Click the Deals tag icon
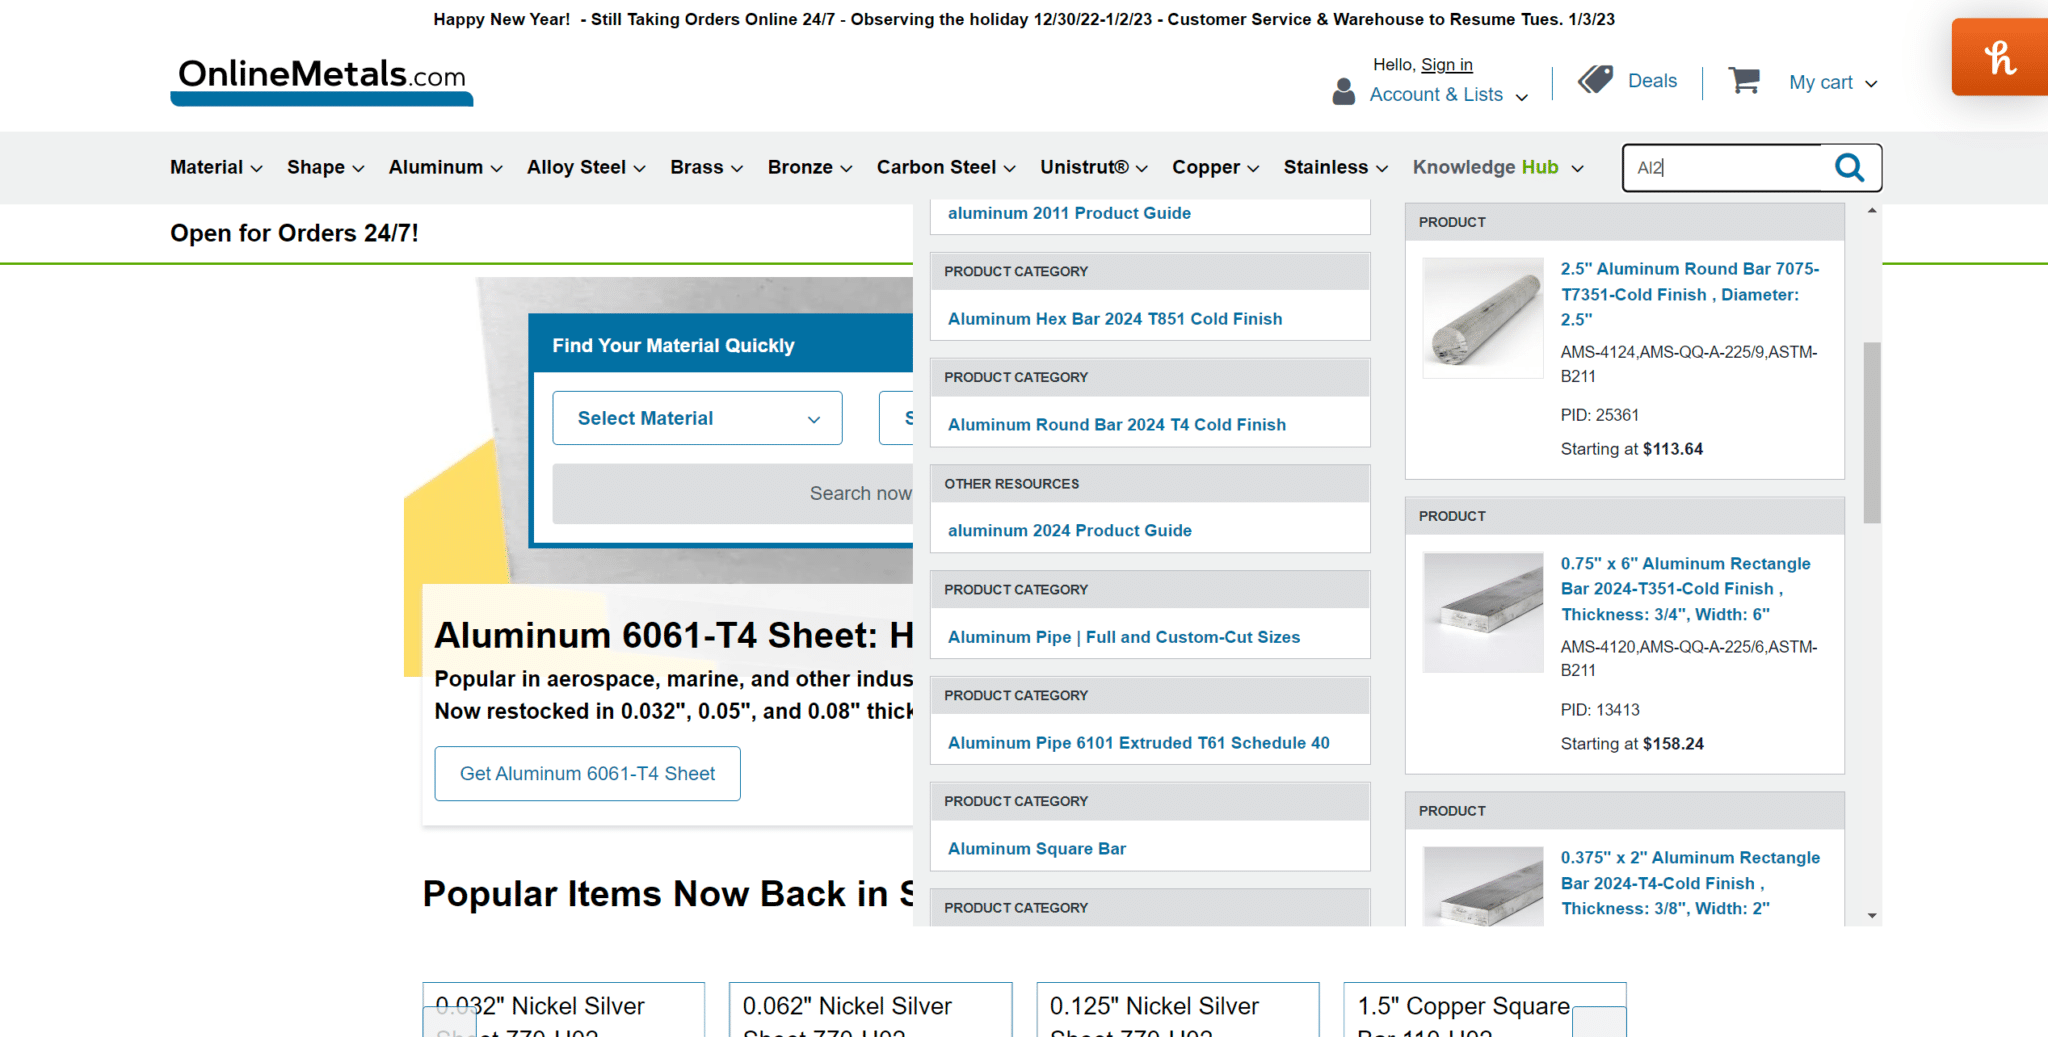This screenshot has height=1037, width=2048. (1595, 80)
